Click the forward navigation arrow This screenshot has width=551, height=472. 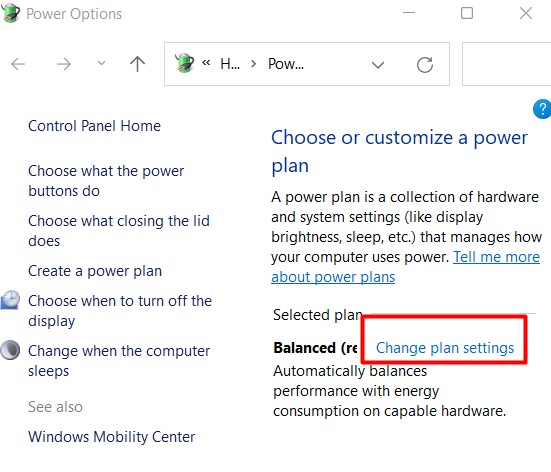[64, 64]
